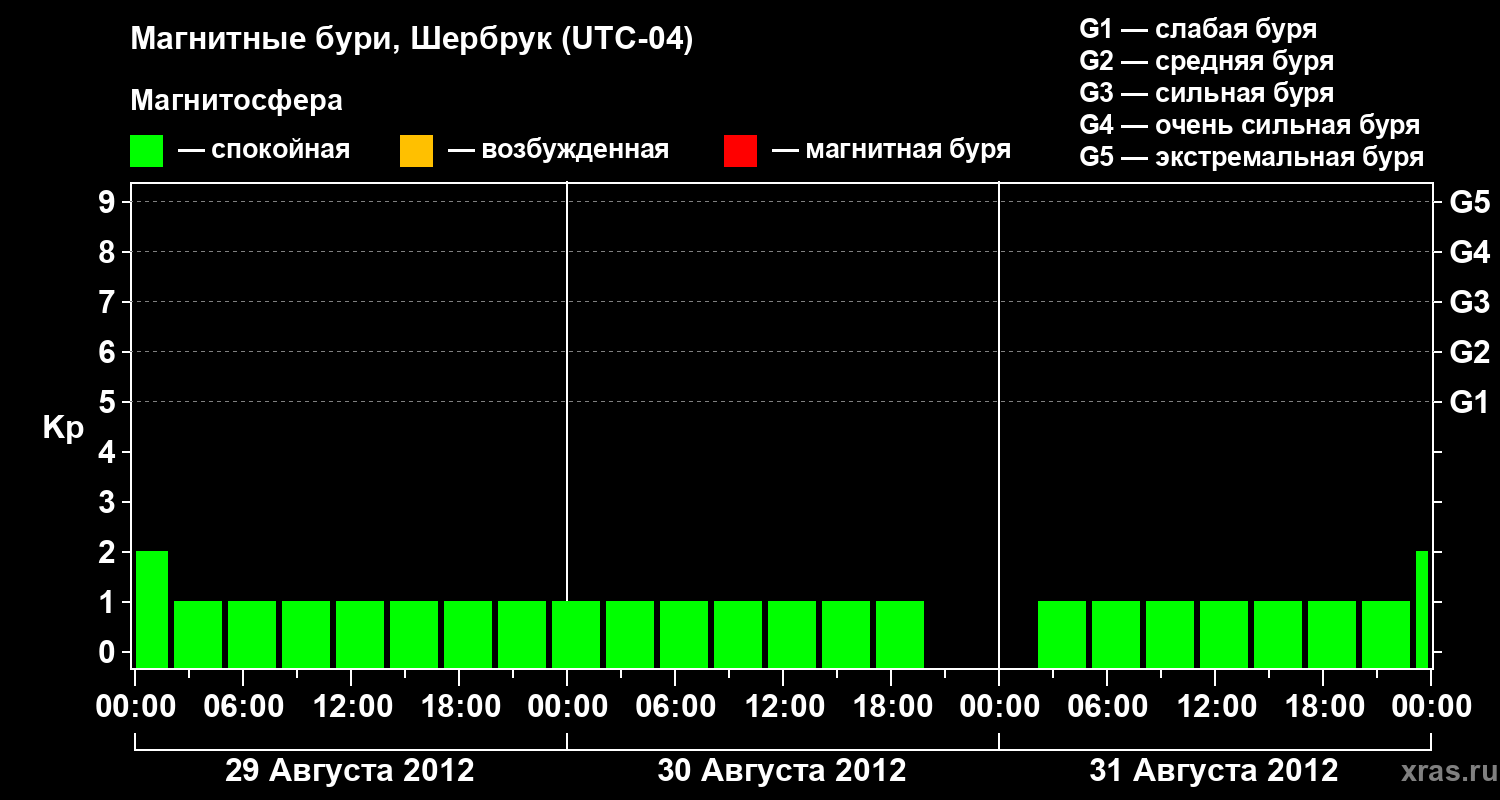This screenshot has height=800, width=1500.
Task: Click the 'Магнитосфера' legend heading
Action: pos(236,101)
